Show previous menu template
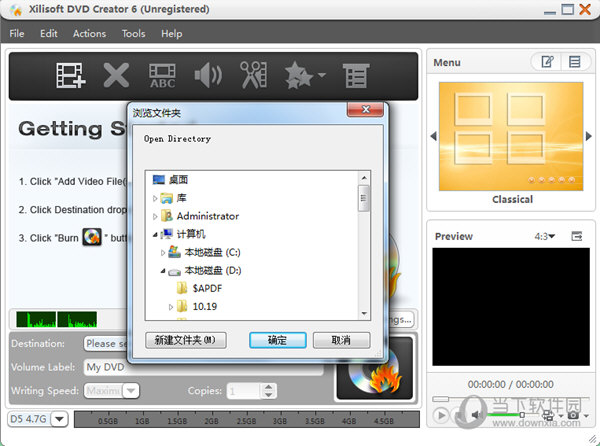Image resolution: width=600 pixels, height=446 pixels. [434, 136]
